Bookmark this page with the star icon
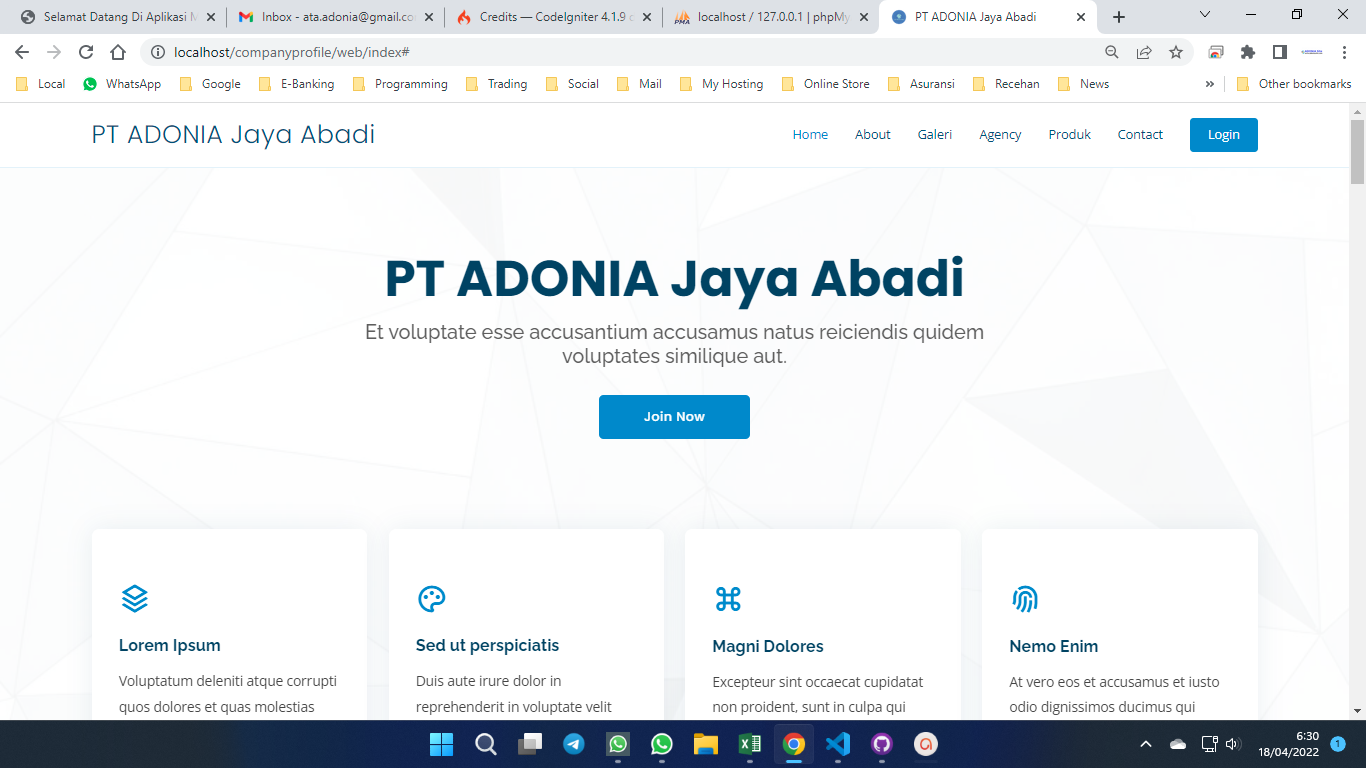The image size is (1366, 768). coord(1176,52)
